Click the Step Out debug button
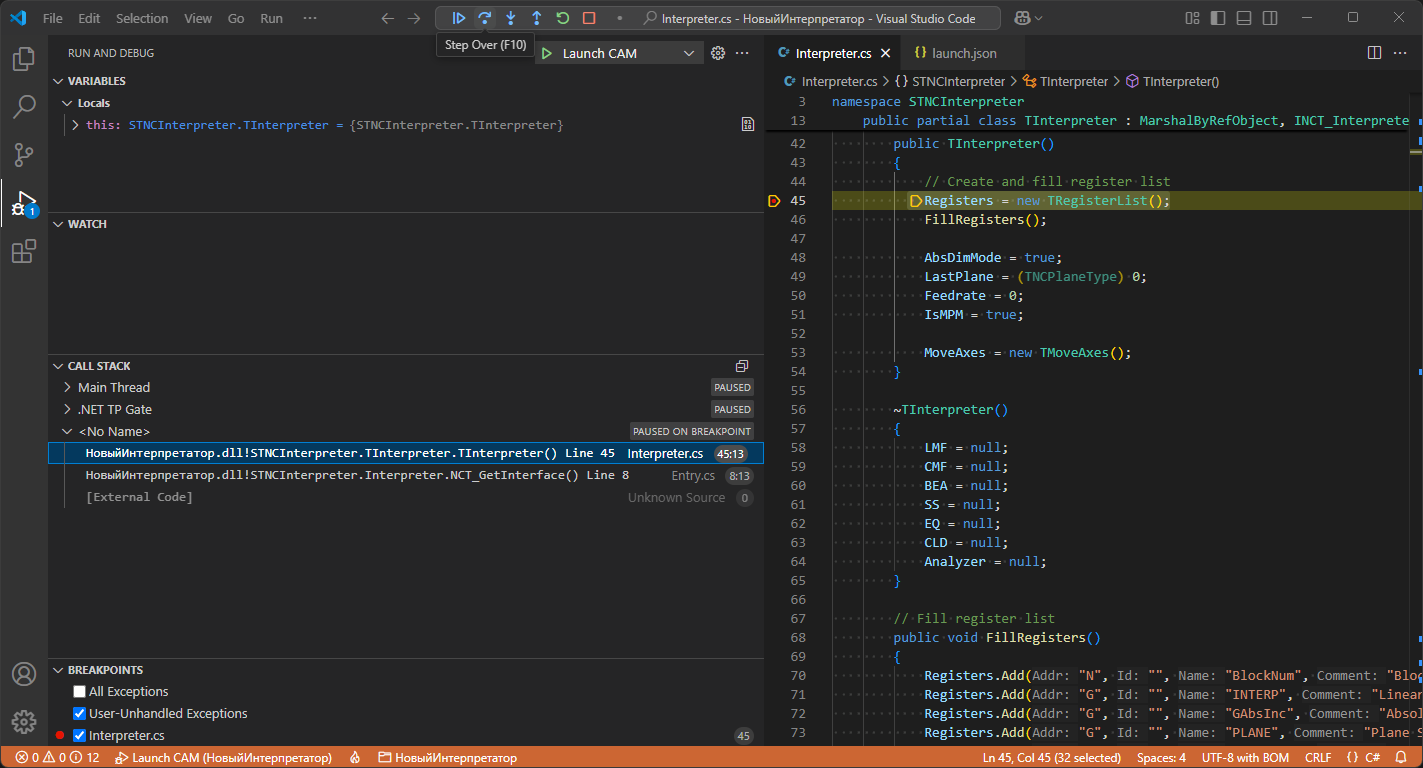This screenshot has height=768, width=1423. (537, 18)
